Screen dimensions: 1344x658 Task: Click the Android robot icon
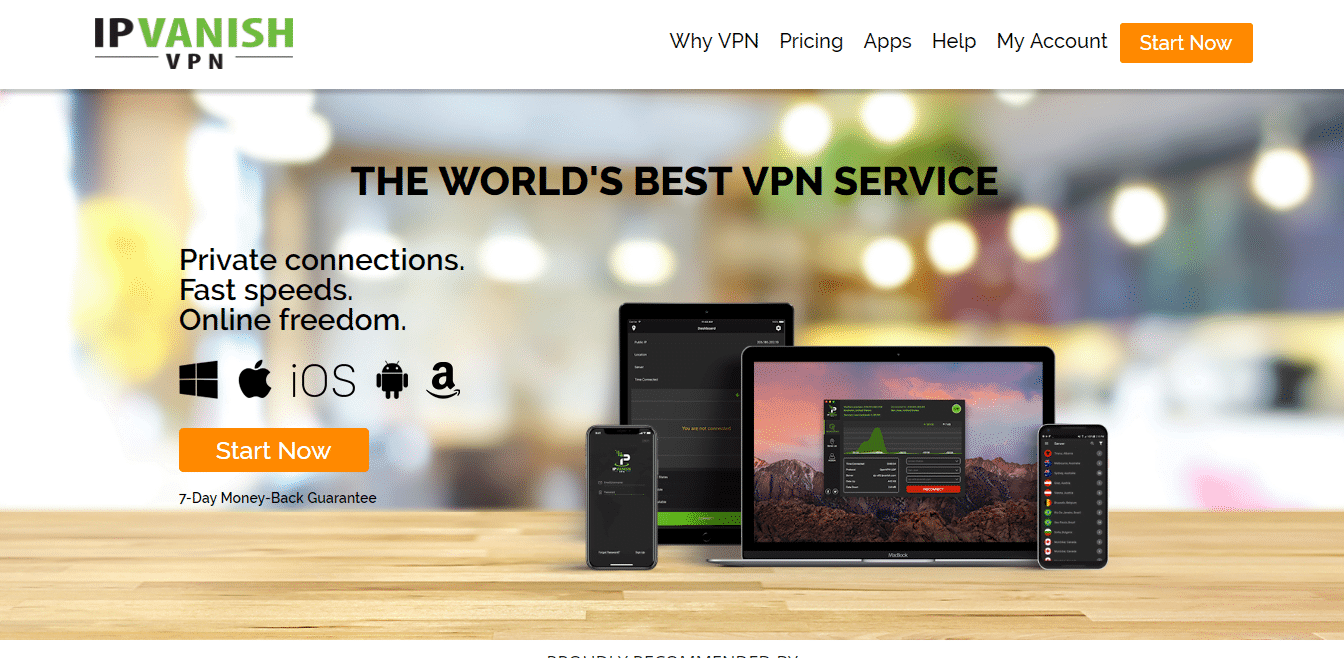pyautogui.click(x=392, y=381)
